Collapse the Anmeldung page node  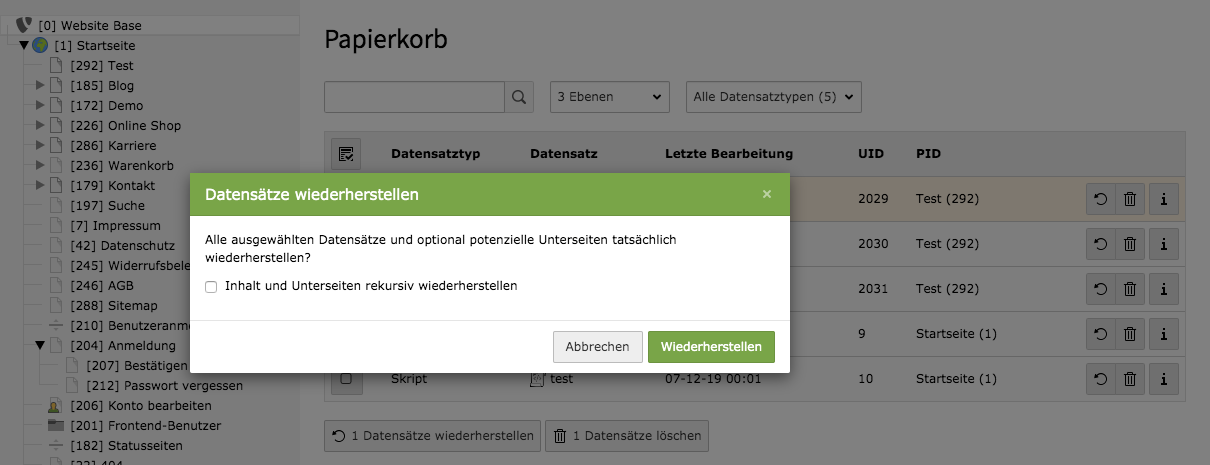click(40, 345)
